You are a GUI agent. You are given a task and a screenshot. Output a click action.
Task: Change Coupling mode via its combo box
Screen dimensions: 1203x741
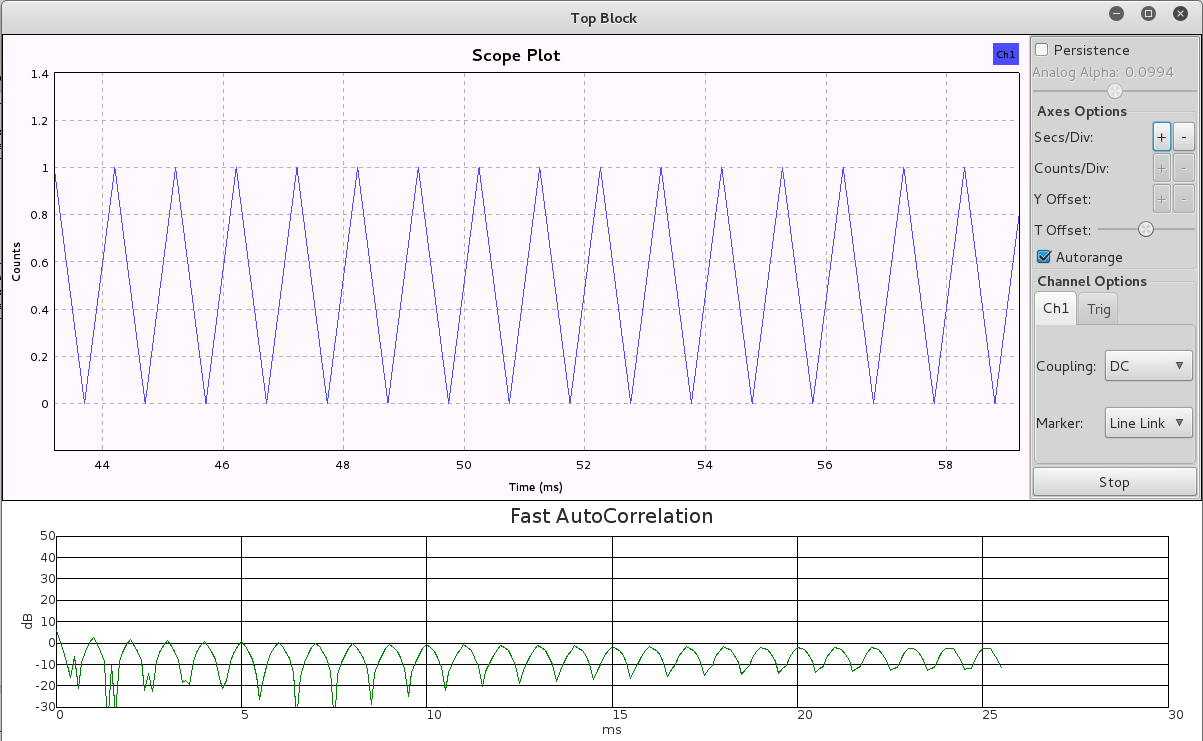[x=1148, y=366]
